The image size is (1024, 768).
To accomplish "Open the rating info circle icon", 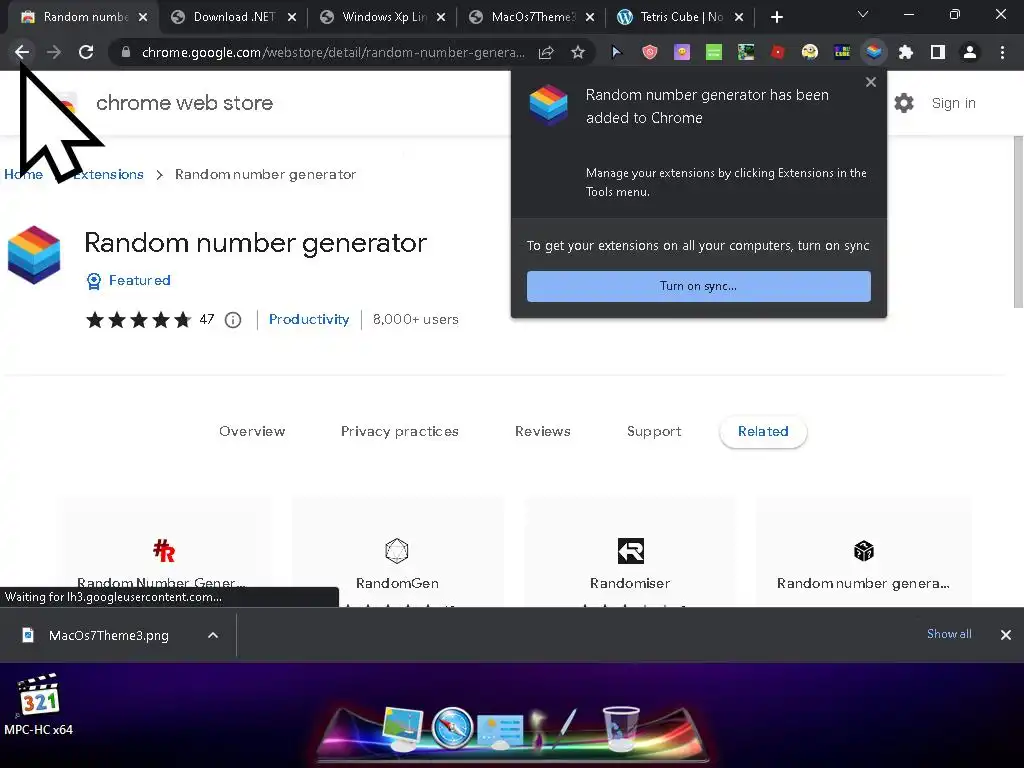I will 233,320.
